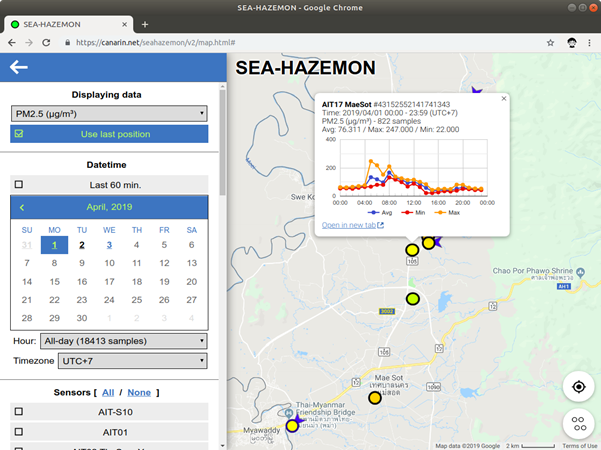The image size is (601, 450).
Task: Check the AIT-S10 sensor box
Action: (19, 411)
